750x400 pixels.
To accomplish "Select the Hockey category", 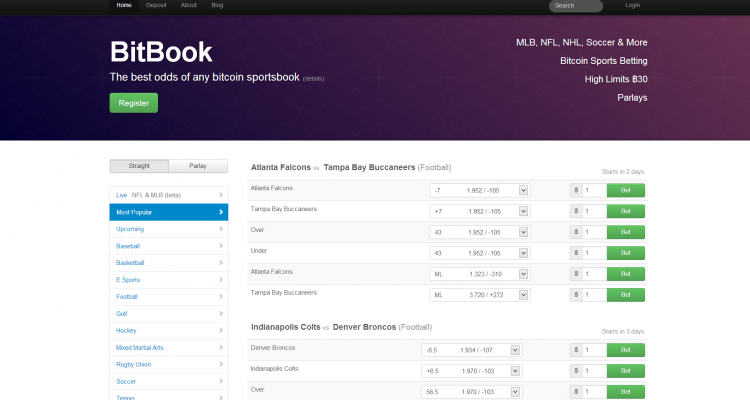I will [x=169, y=331].
